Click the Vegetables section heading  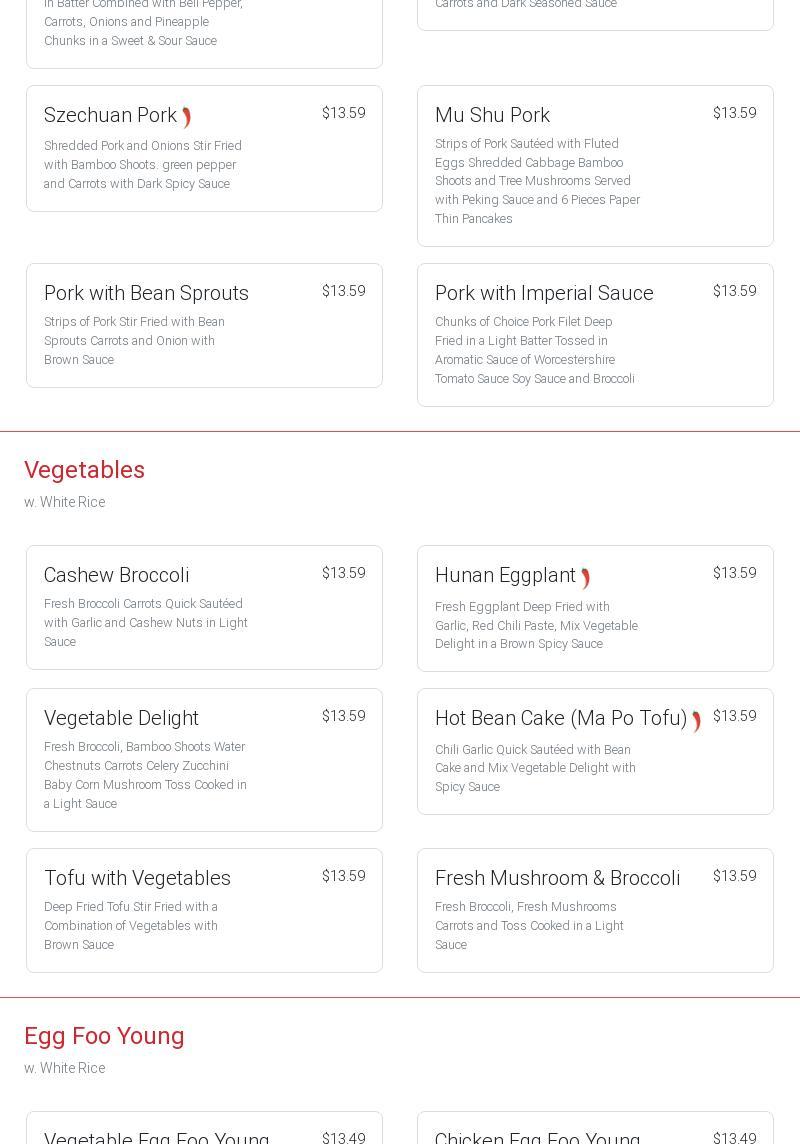pos(84,470)
